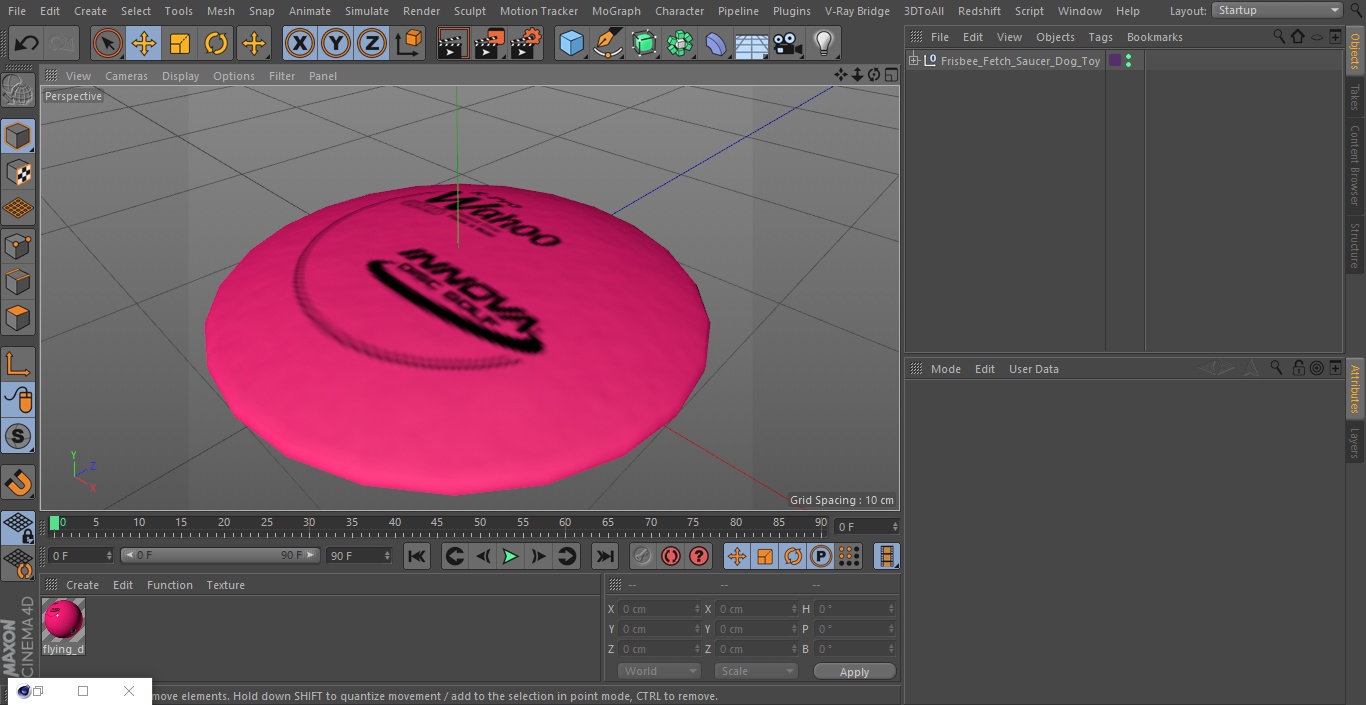Open the deformer objects icon

coord(716,44)
